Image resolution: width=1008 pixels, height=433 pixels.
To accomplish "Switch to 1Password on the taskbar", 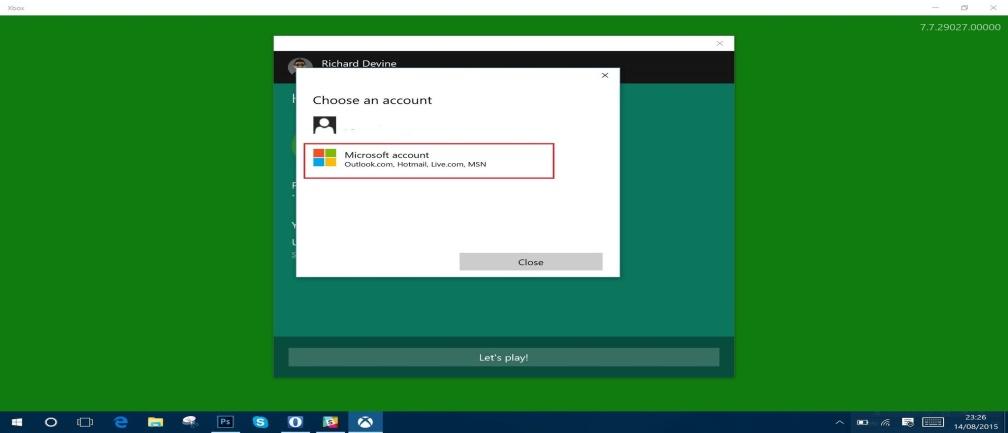I will coord(295,422).
